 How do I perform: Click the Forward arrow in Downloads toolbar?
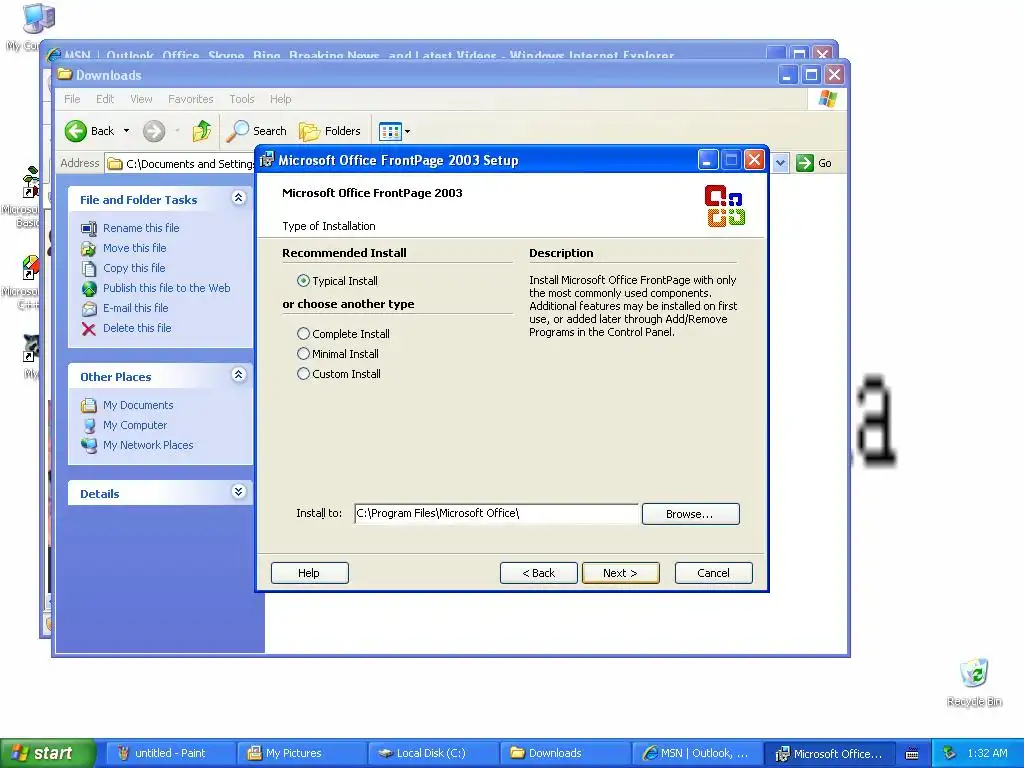tap(154, 131)
